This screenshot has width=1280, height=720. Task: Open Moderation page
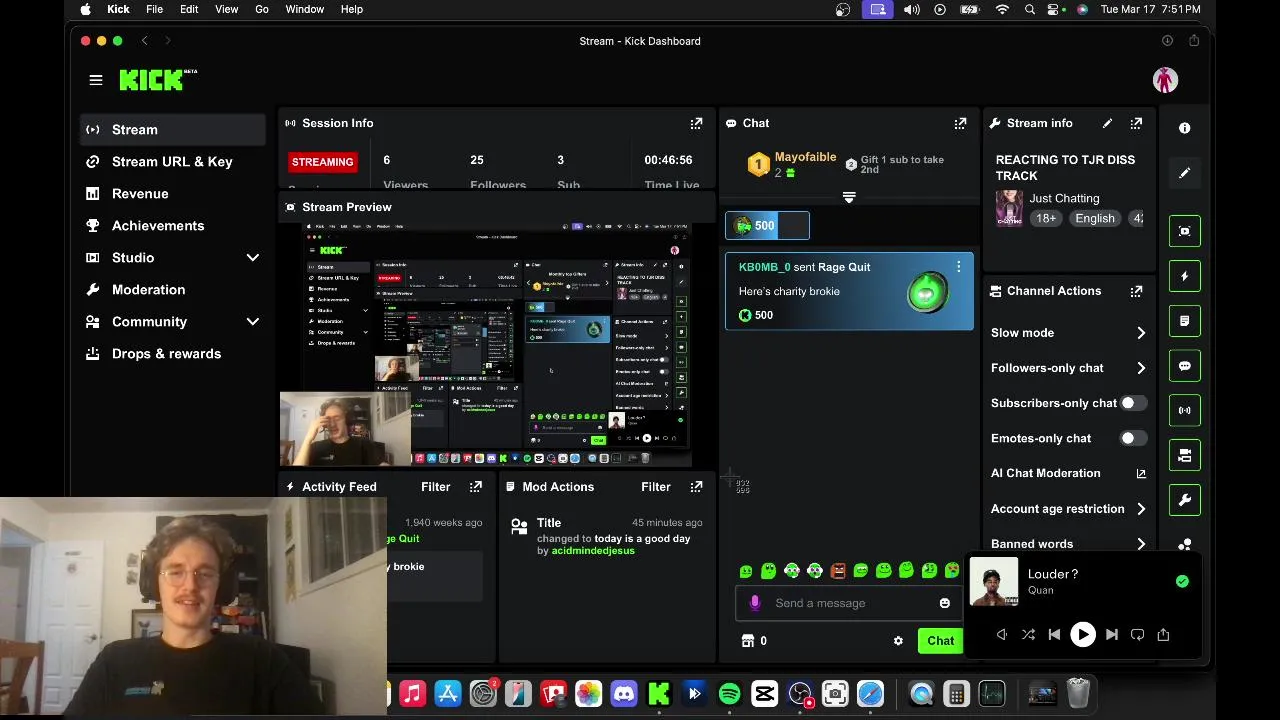click(x=173, y=290)
